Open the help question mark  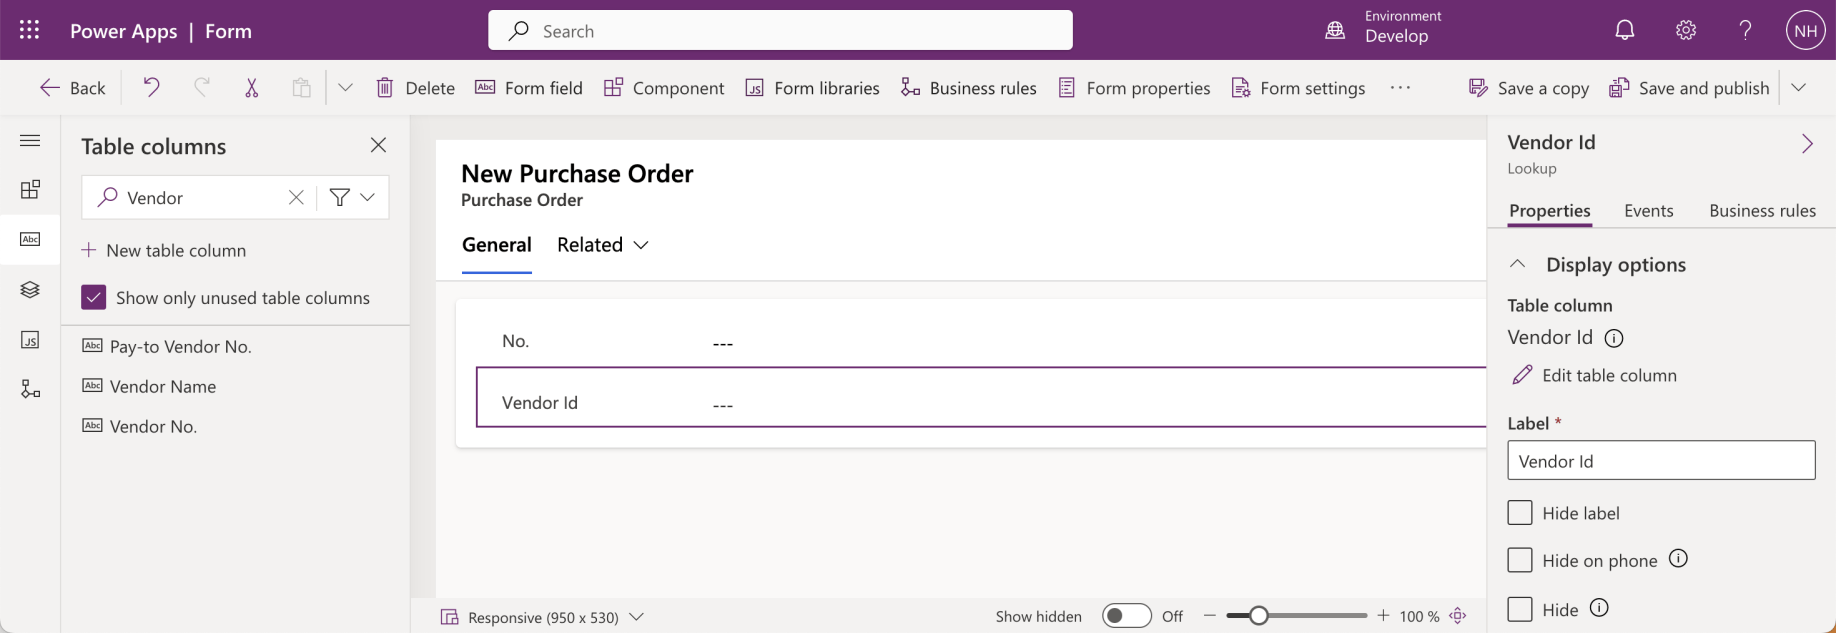click(1745, 30)
